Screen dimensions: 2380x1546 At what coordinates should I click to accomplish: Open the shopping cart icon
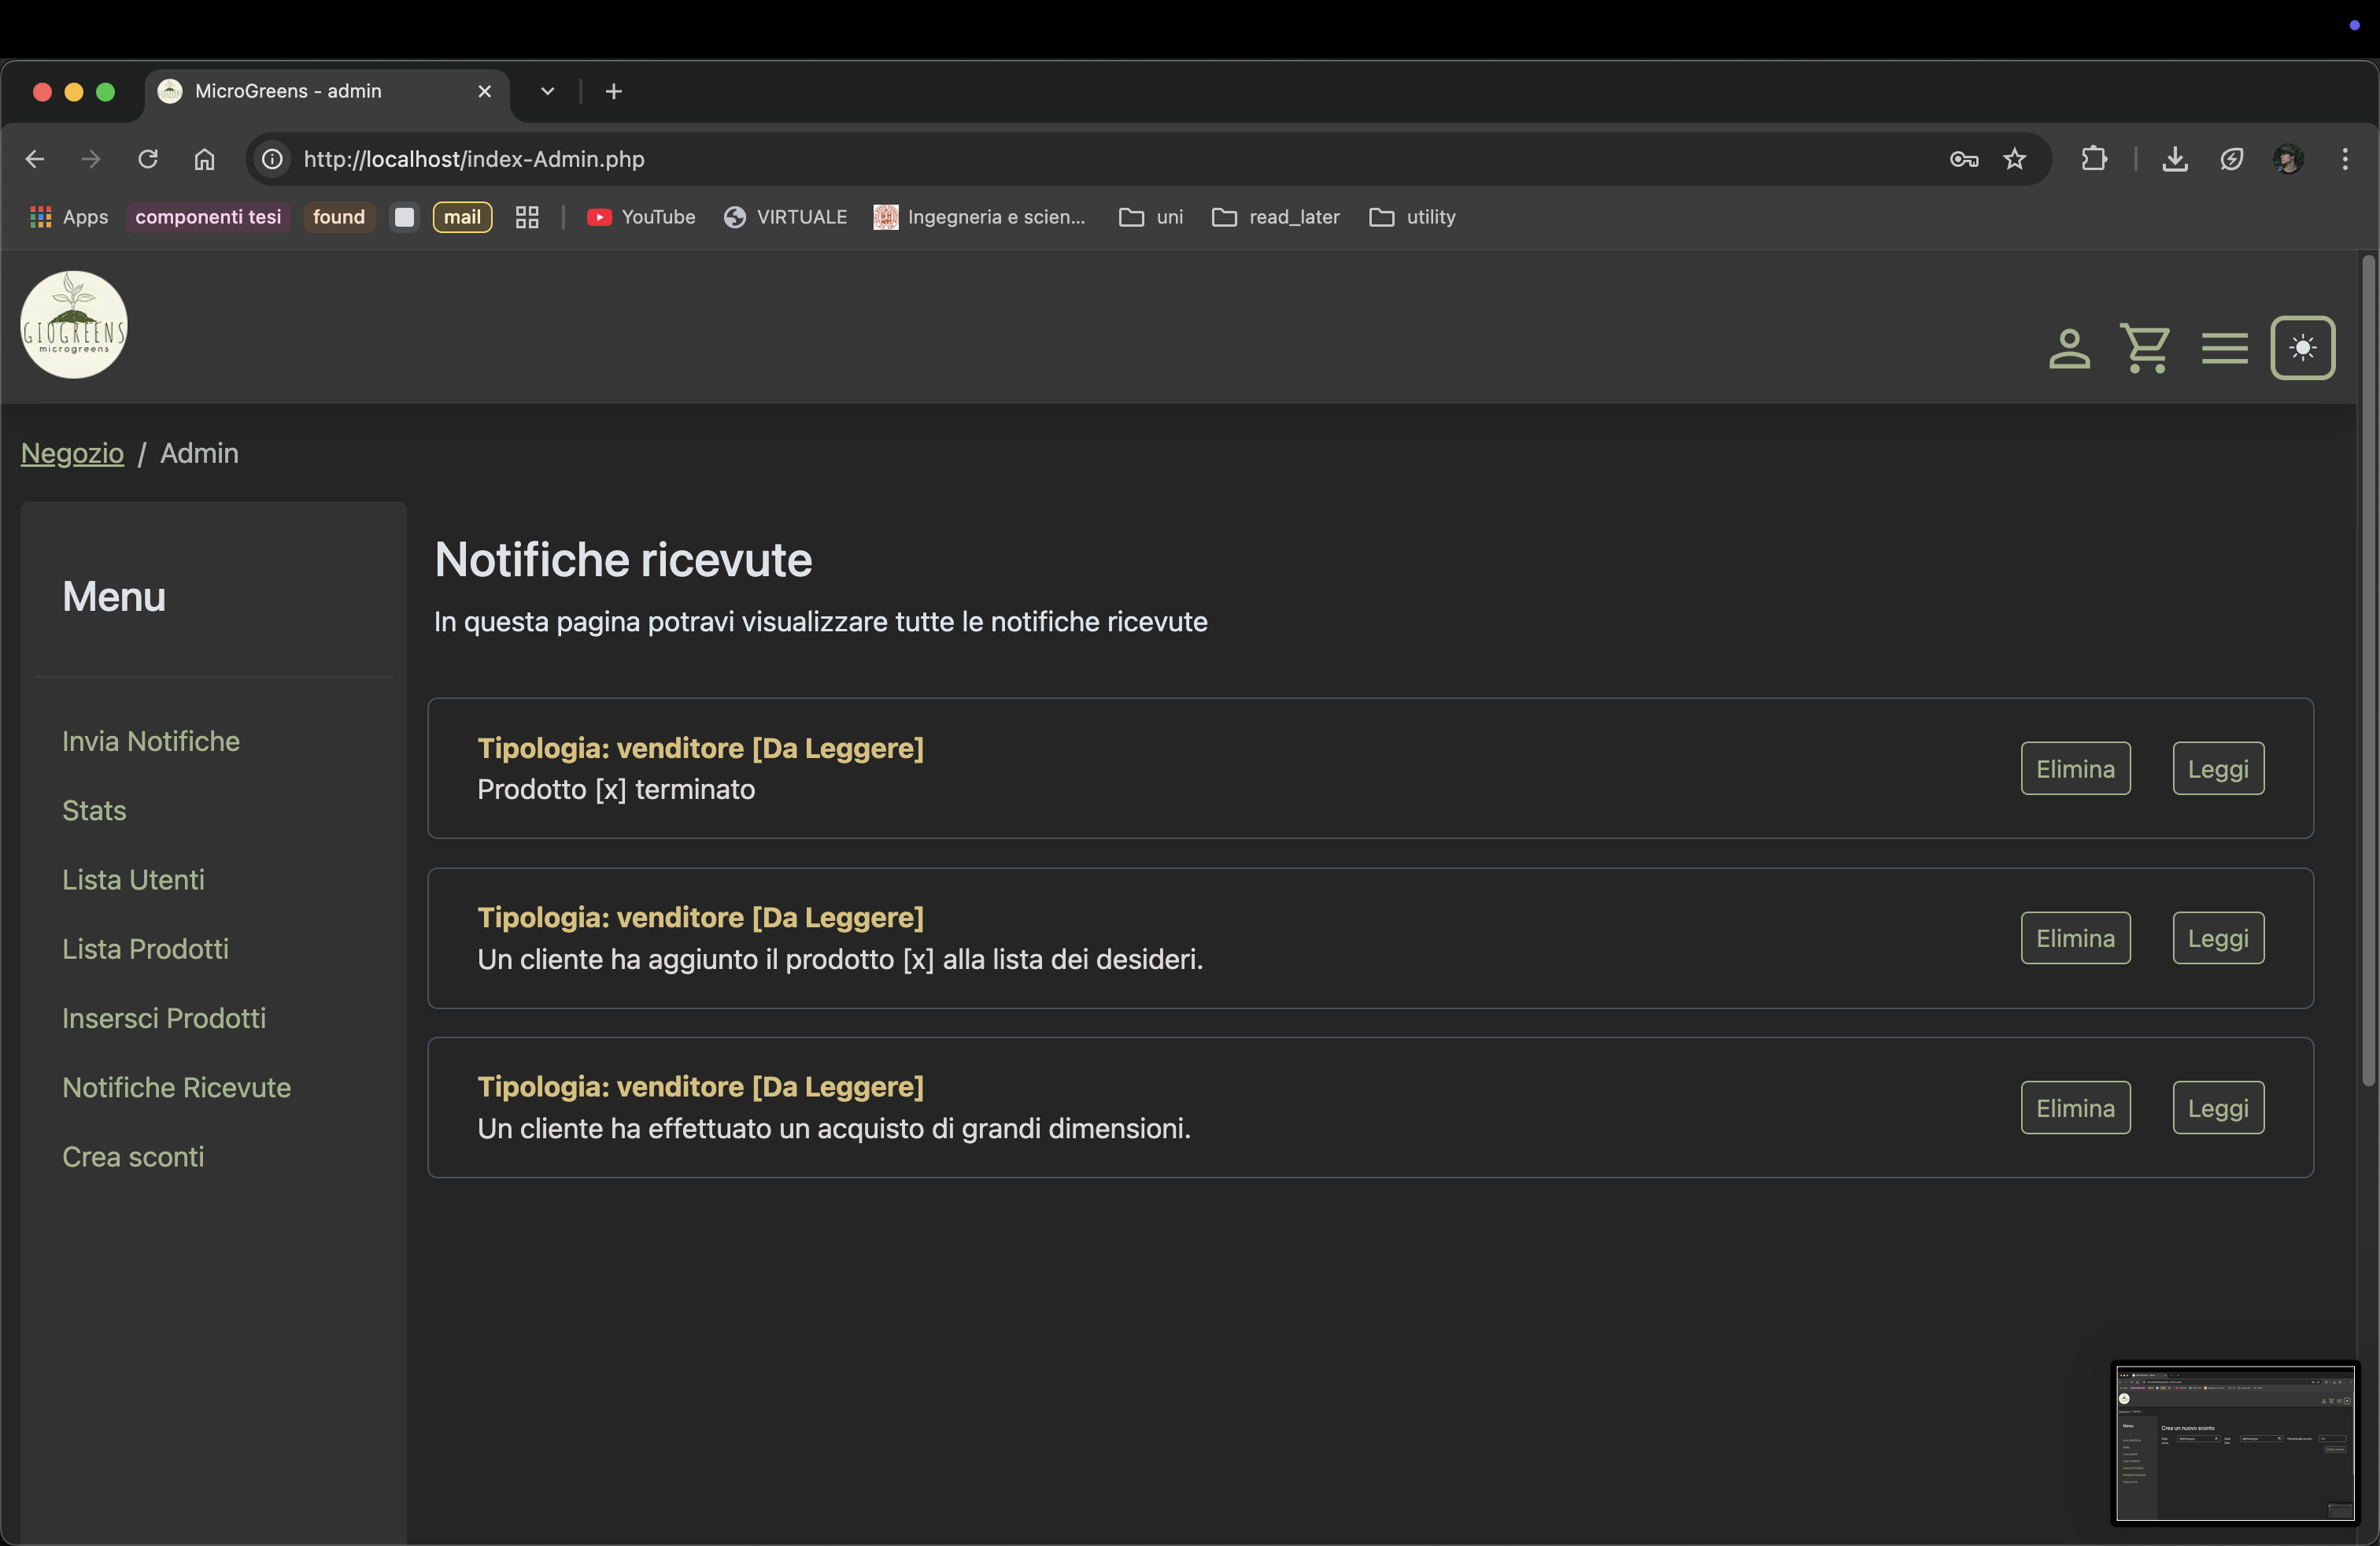pyautogui.click(x=2144, y=349)
